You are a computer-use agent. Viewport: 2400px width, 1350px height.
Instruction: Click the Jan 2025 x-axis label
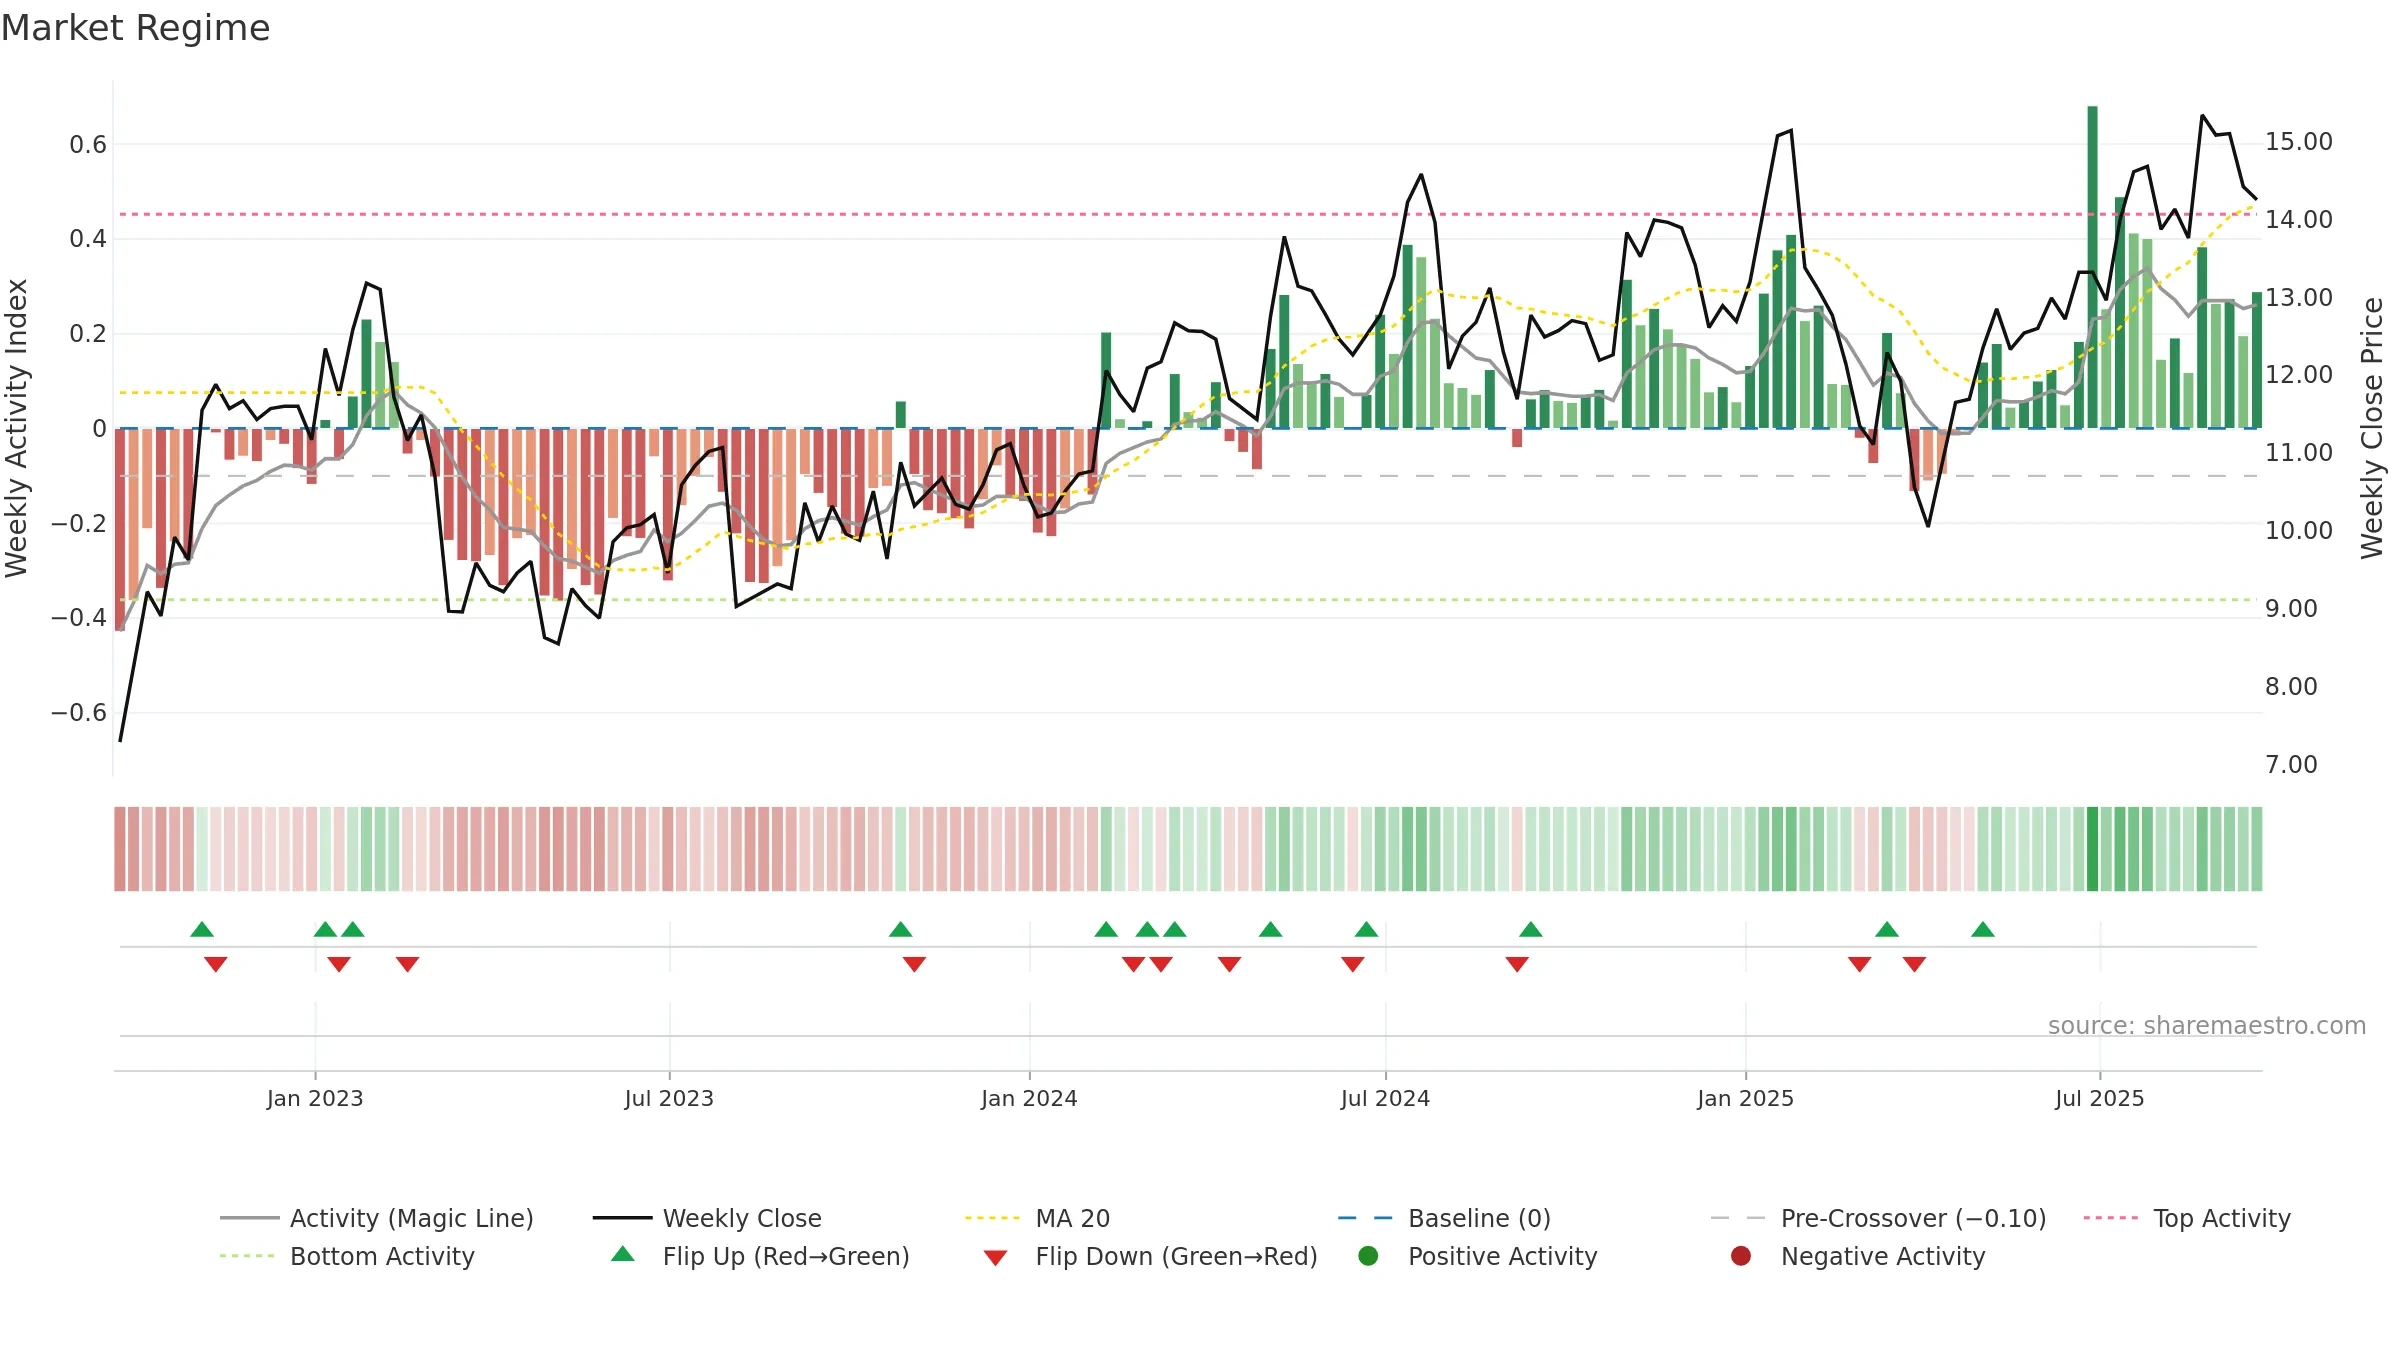[1745, 1098]
